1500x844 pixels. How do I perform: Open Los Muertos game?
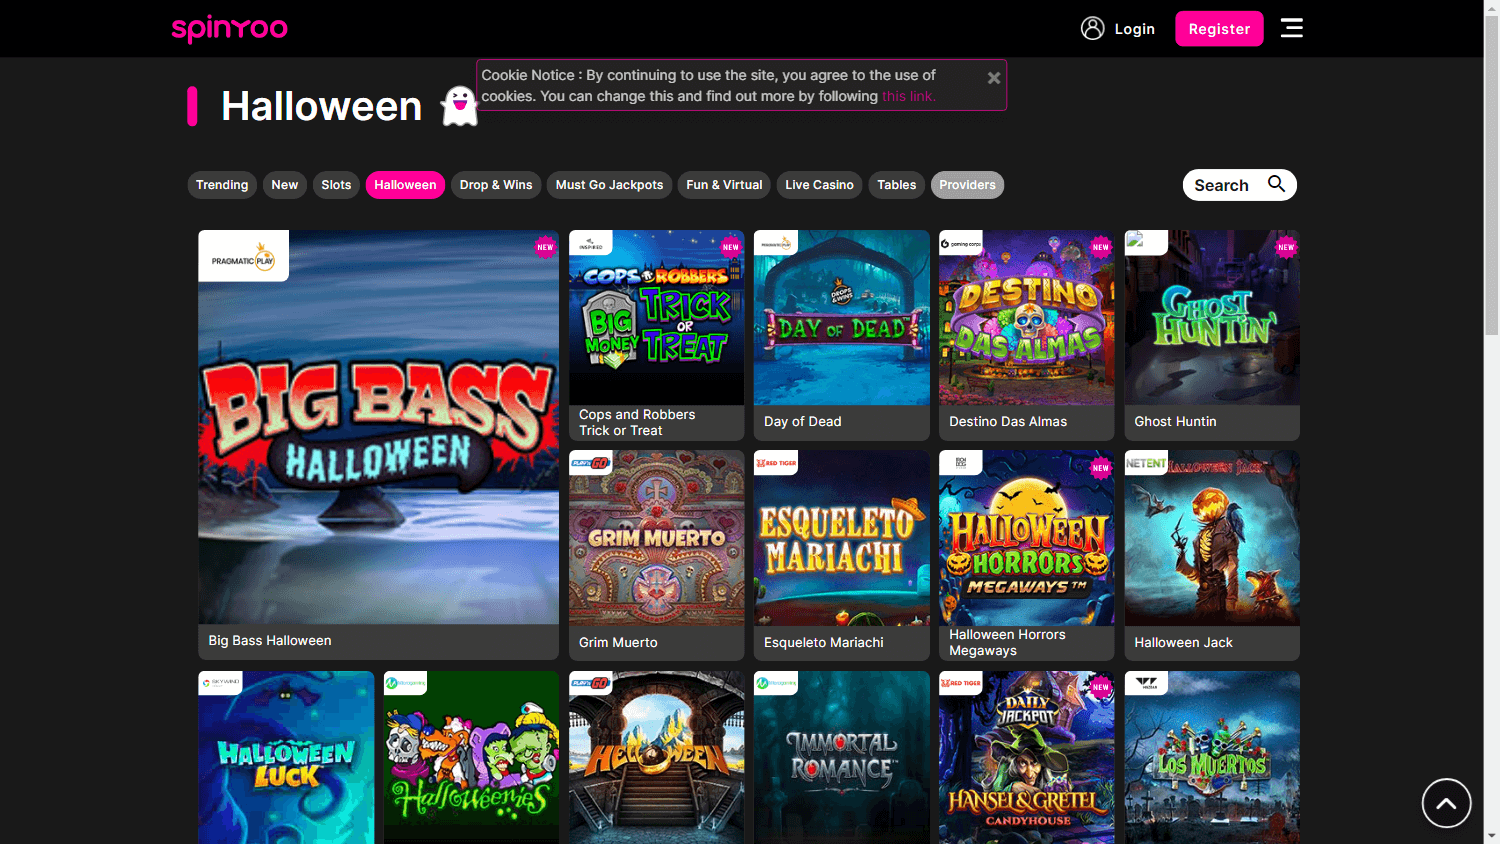click(1212, 757)
